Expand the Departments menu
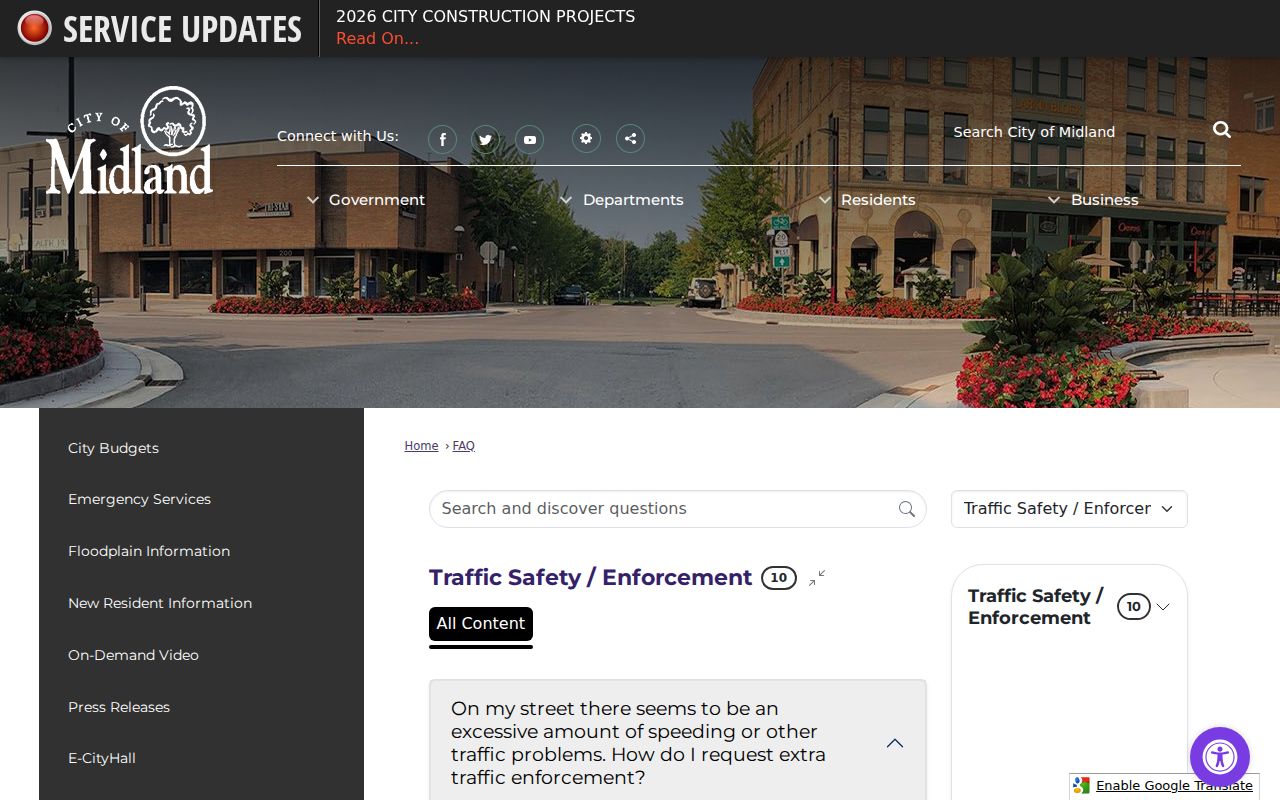 pos(621,200)
